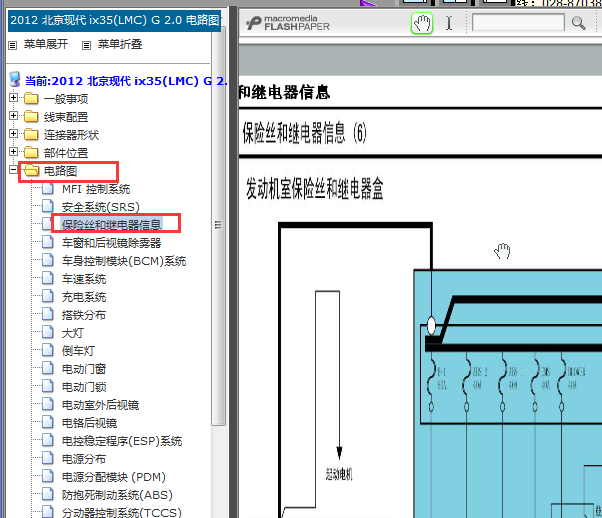The height and width of the screenshot is (518, 602).
Task: Click the page icon beside 大灯
Action: (x=48, y=333)
